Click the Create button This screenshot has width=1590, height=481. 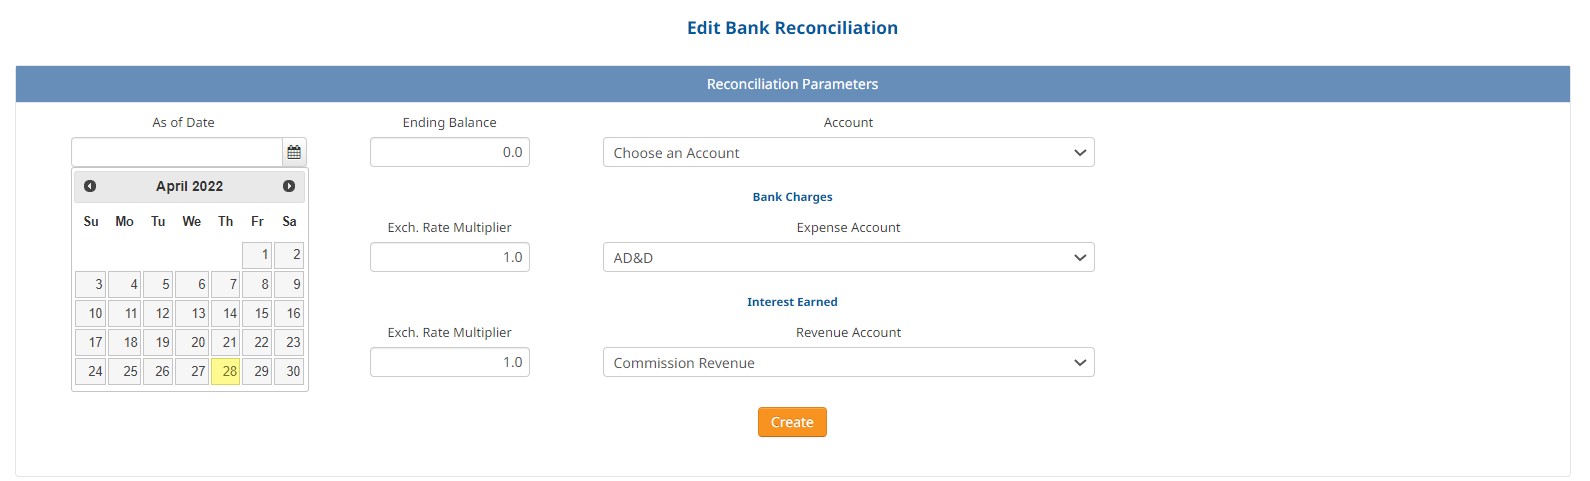(x=792, y=422)
